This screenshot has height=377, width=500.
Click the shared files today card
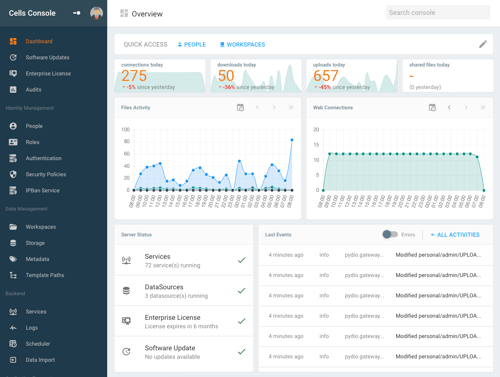click(448, 76)
